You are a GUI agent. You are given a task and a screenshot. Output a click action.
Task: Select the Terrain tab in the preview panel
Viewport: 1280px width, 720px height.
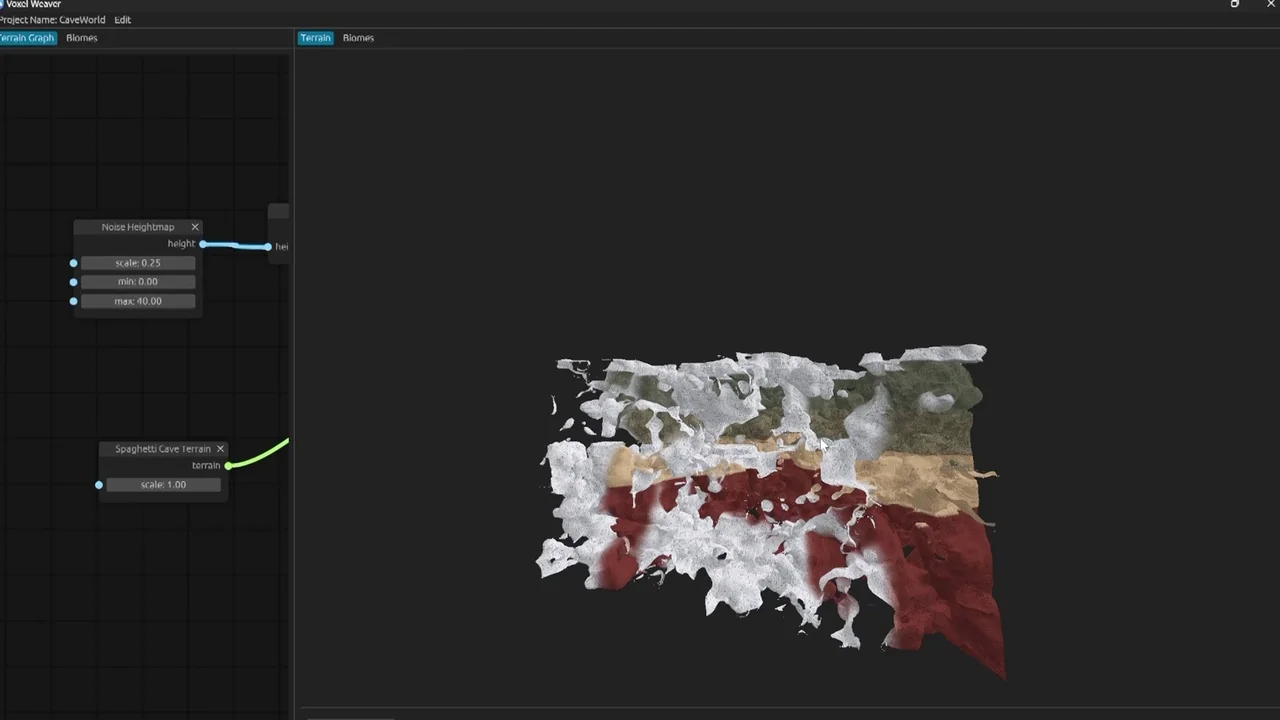coord(315,38)
